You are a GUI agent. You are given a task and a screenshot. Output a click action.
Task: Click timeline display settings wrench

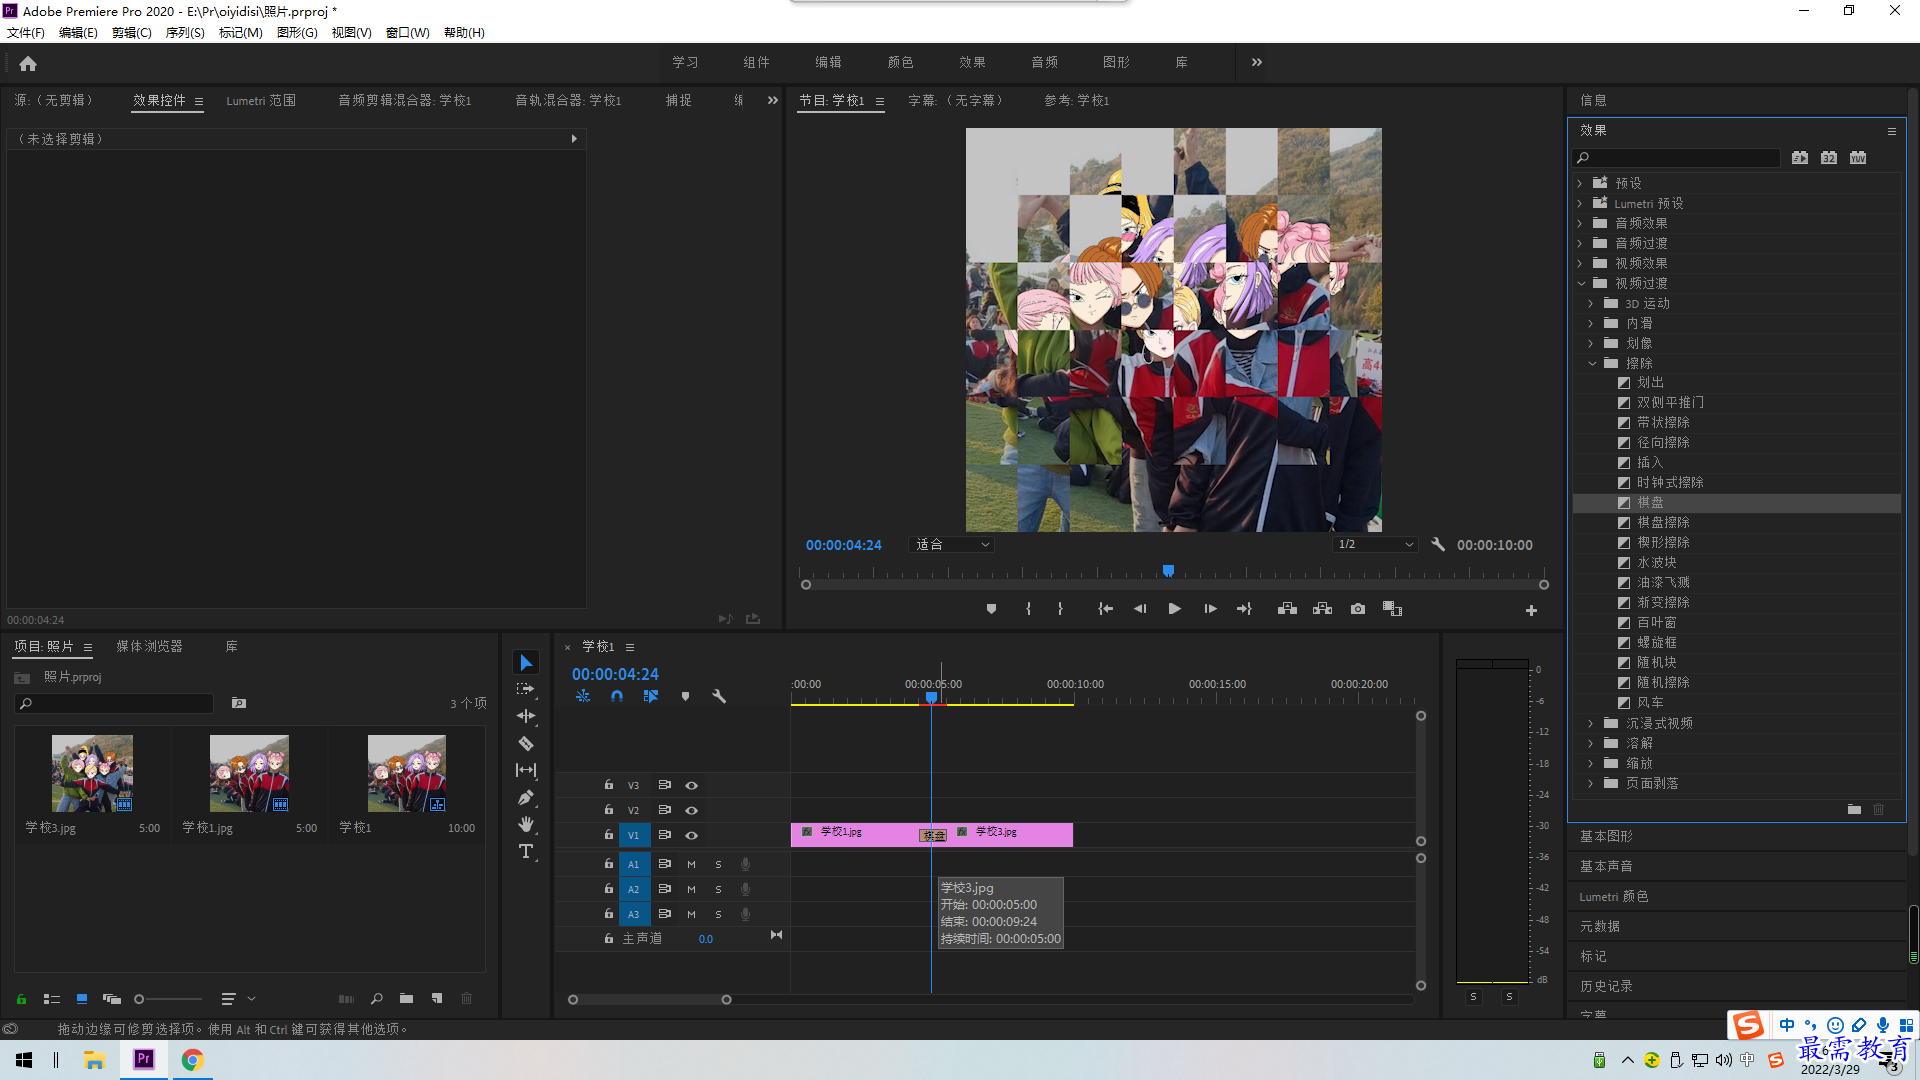[x=719, y=696]
